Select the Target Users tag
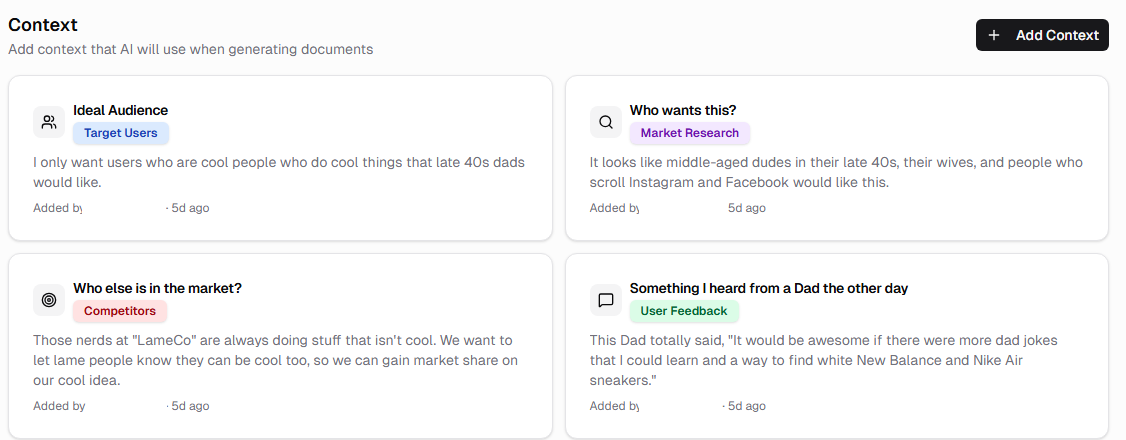 coord(121,133)
